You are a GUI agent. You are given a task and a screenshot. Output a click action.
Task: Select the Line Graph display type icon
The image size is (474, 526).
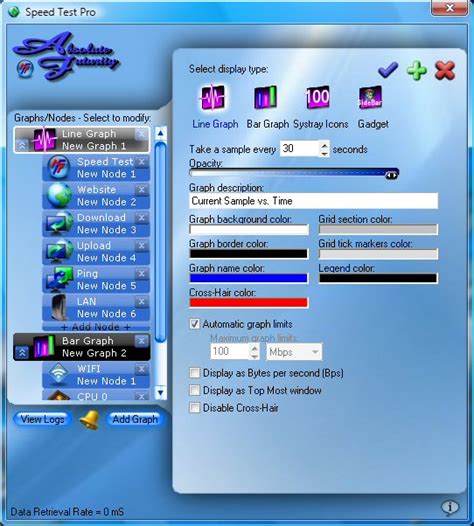(213, 98)
